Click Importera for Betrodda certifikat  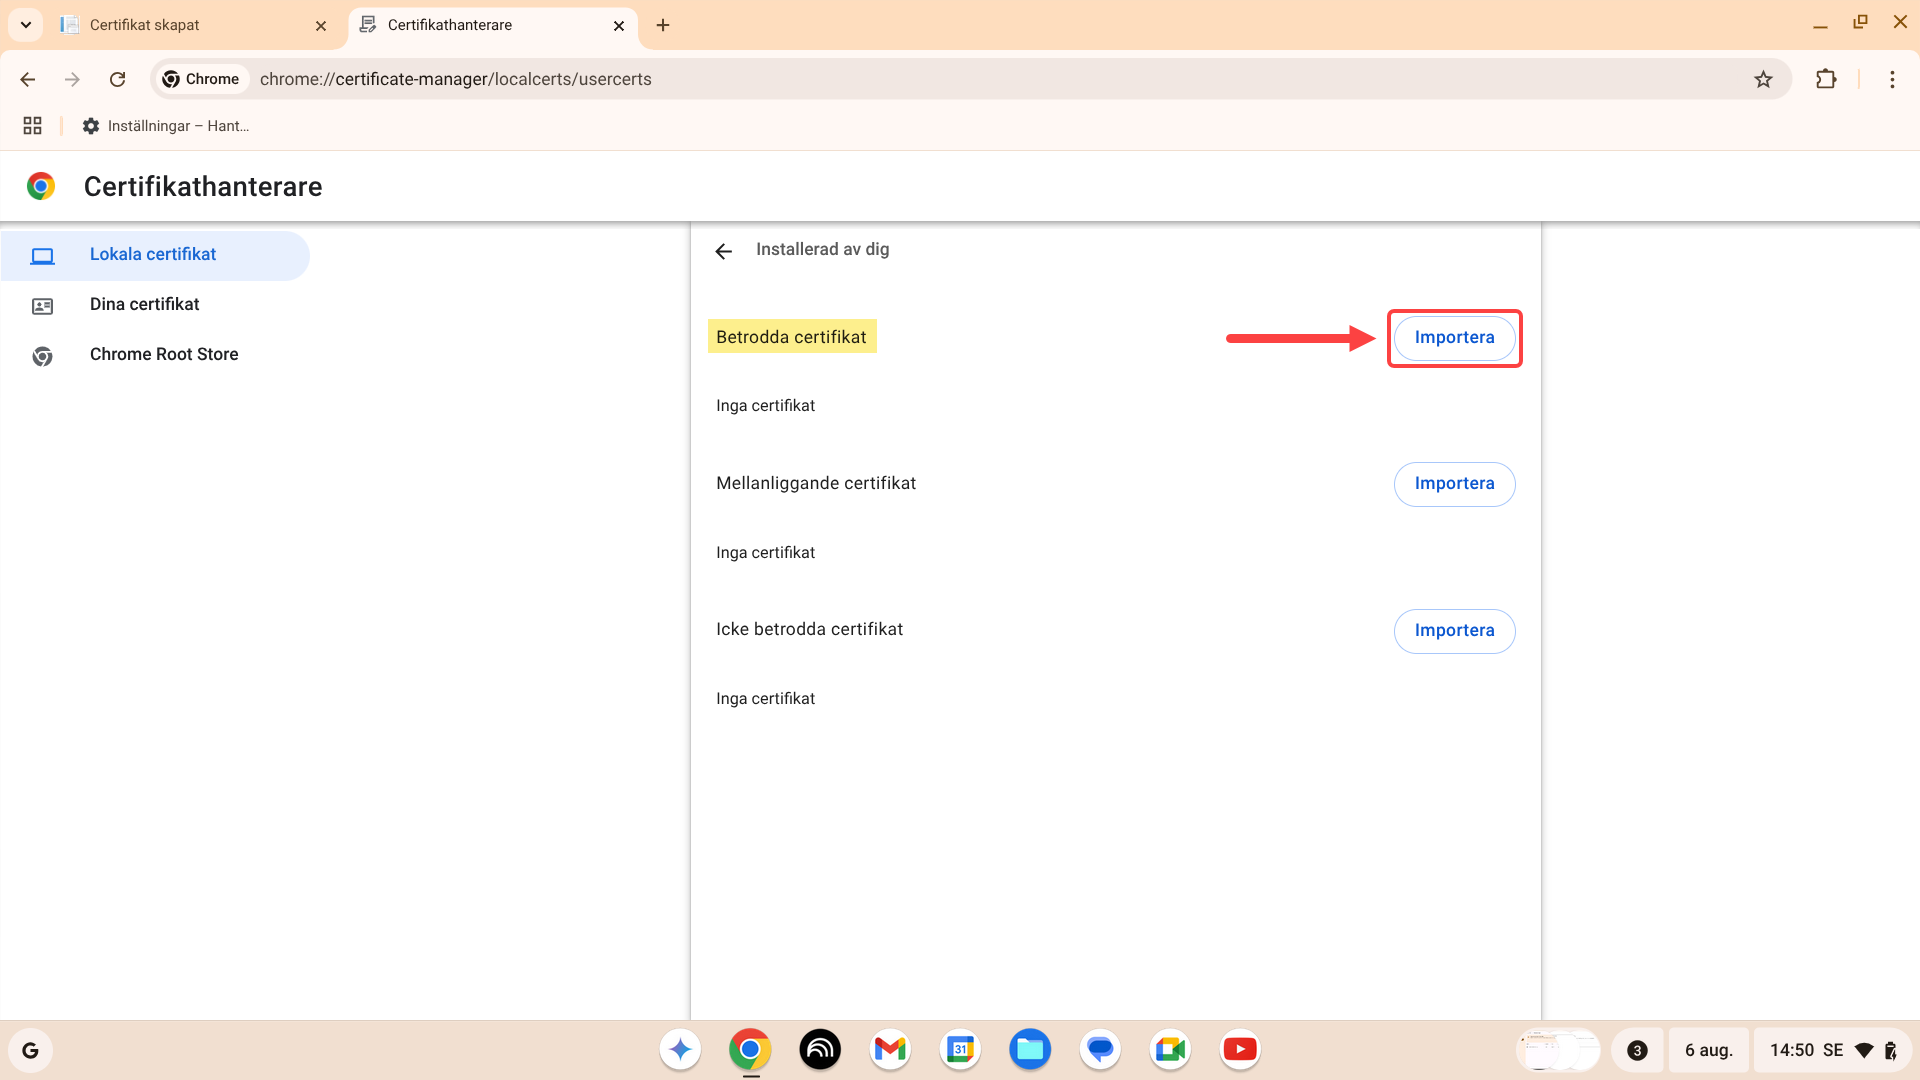pyautogui.click(x=1454, y=338)
